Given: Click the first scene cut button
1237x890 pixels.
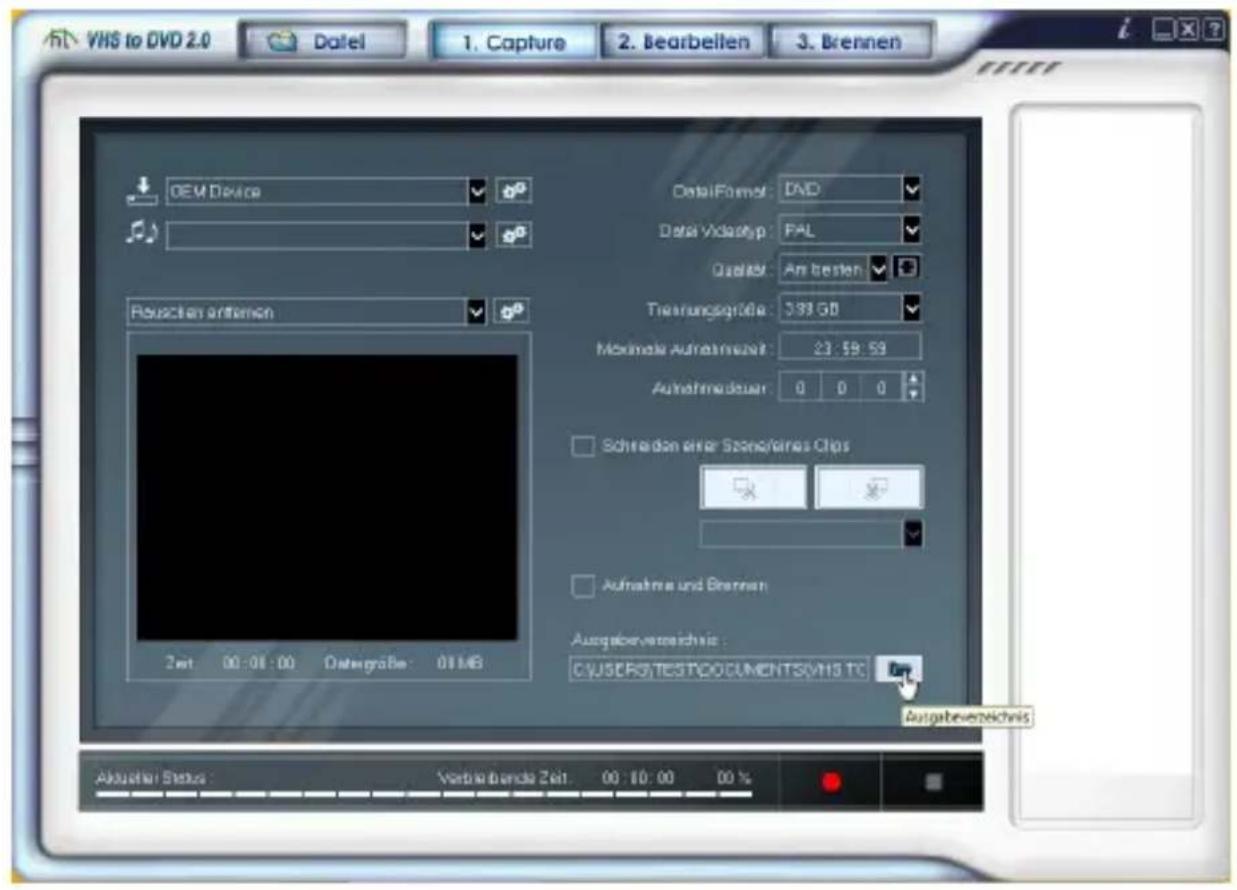Looking at the screenshot, I should 753,487.
